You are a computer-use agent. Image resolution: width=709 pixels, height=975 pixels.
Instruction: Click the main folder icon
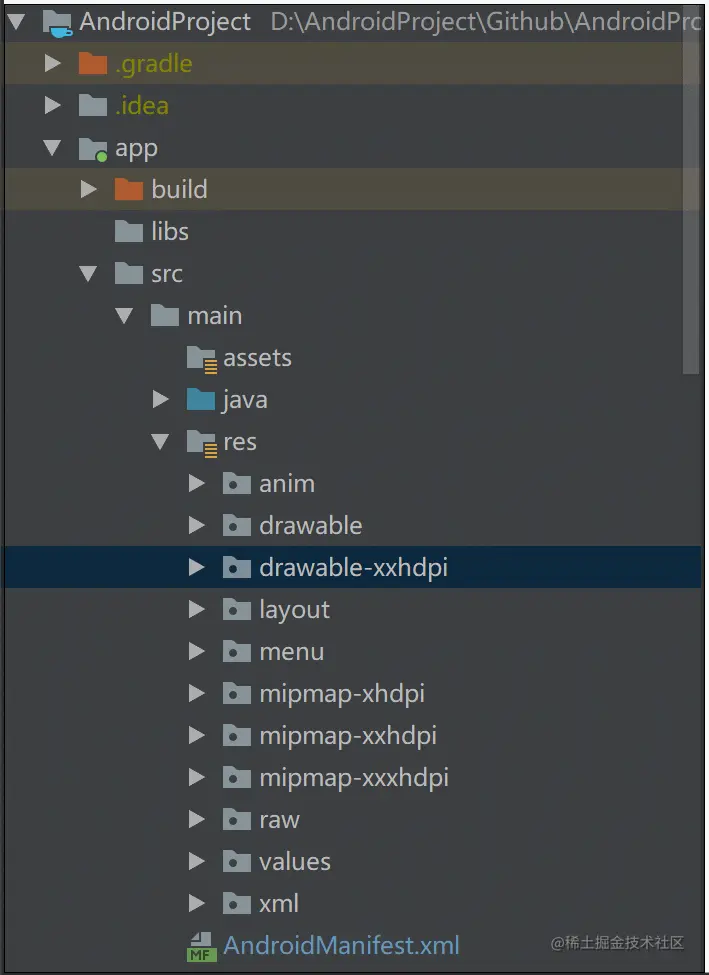[x=165, y=315]
